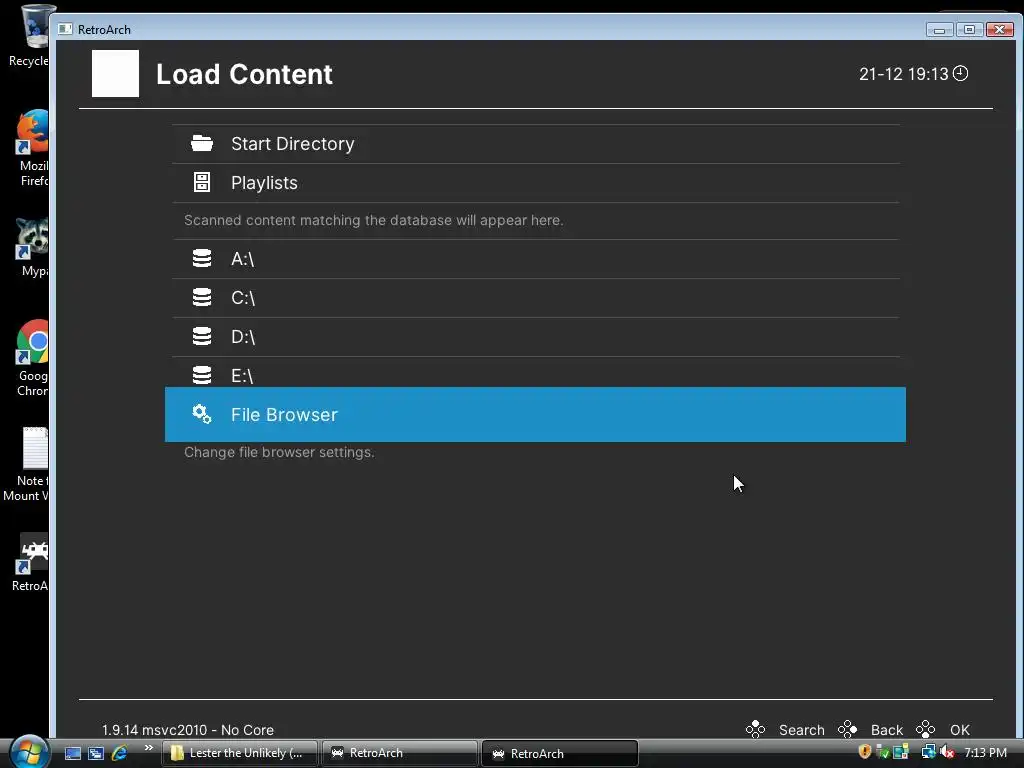1024x768 pixels.
Task: Browse the A:\ drive entry
Action: (x=536, y=259)
